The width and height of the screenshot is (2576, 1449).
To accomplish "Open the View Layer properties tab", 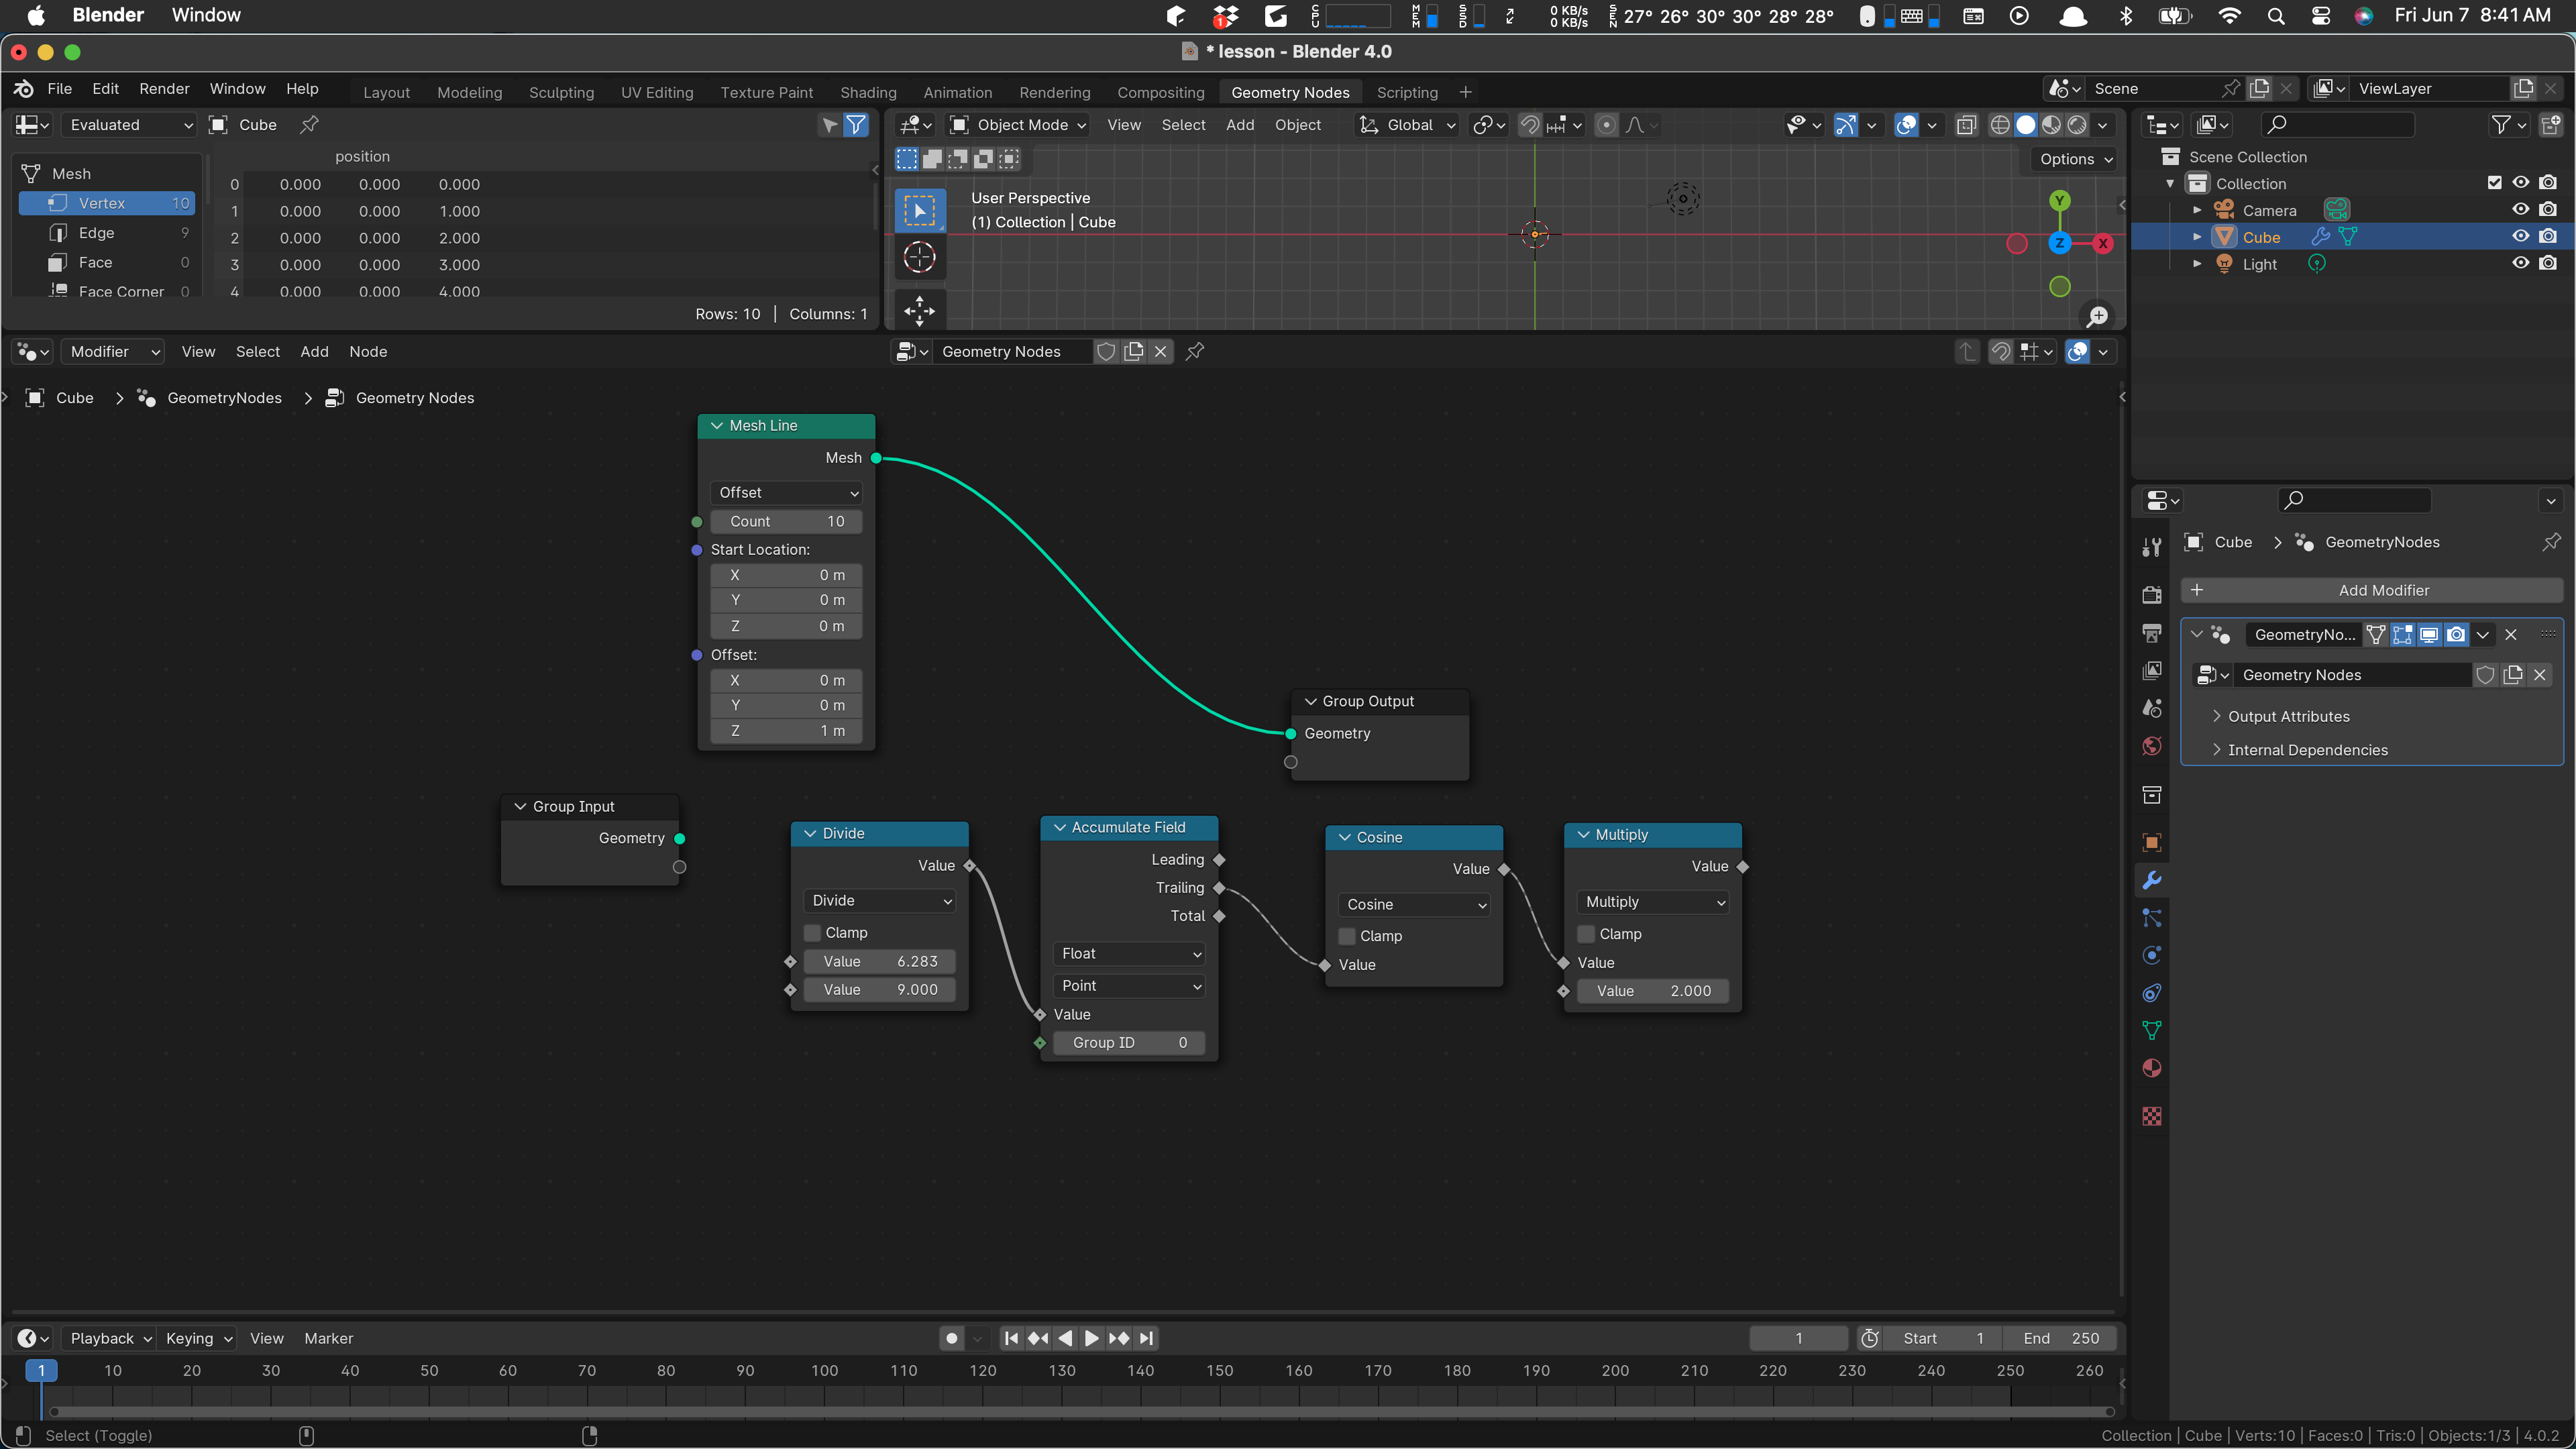I will (x=2152, y=671).
